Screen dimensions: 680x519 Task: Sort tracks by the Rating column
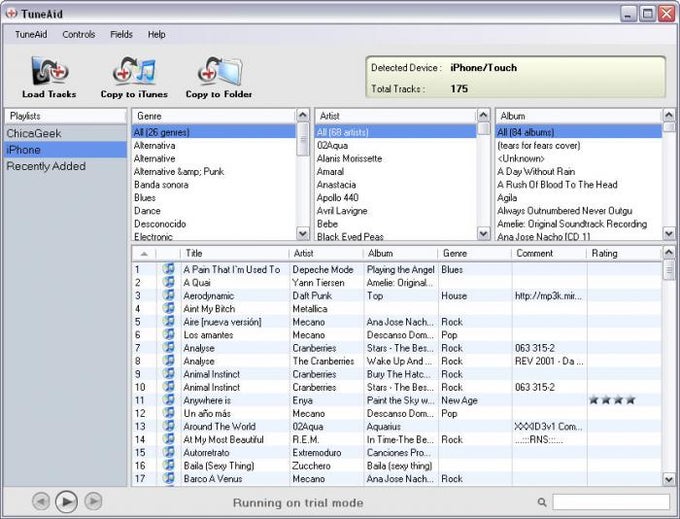624,253
